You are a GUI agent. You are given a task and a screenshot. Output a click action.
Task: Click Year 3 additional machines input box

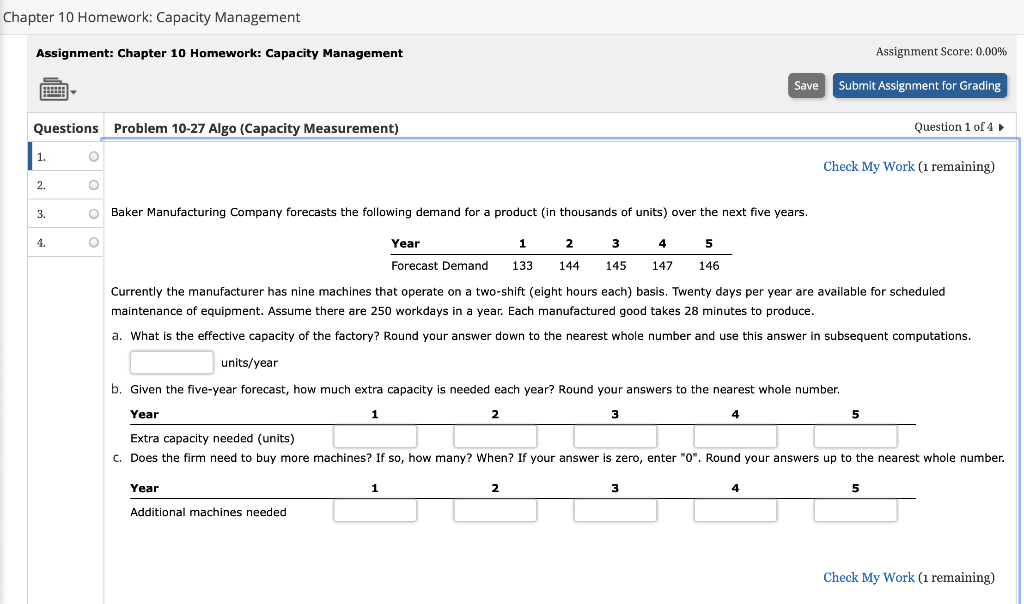coord(615,510)
